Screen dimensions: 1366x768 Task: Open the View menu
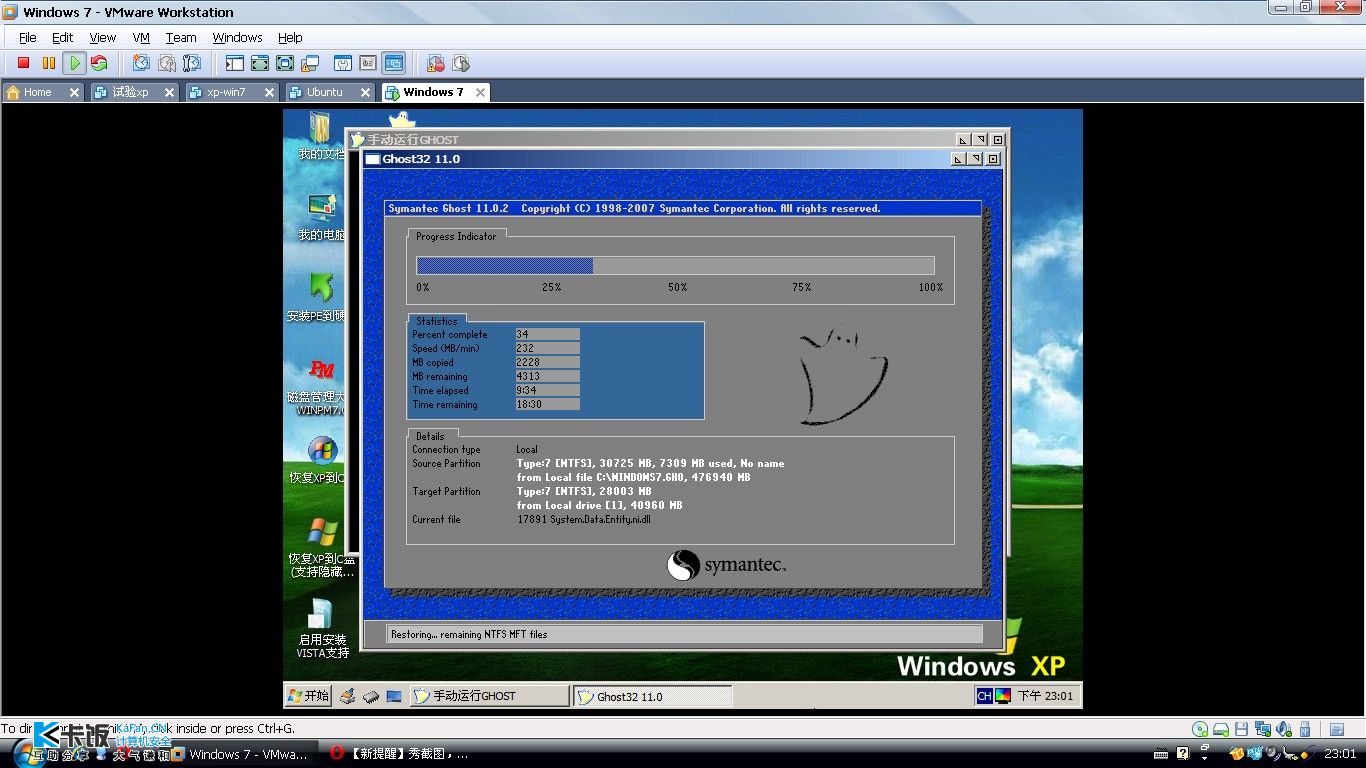tap(102, 37)
